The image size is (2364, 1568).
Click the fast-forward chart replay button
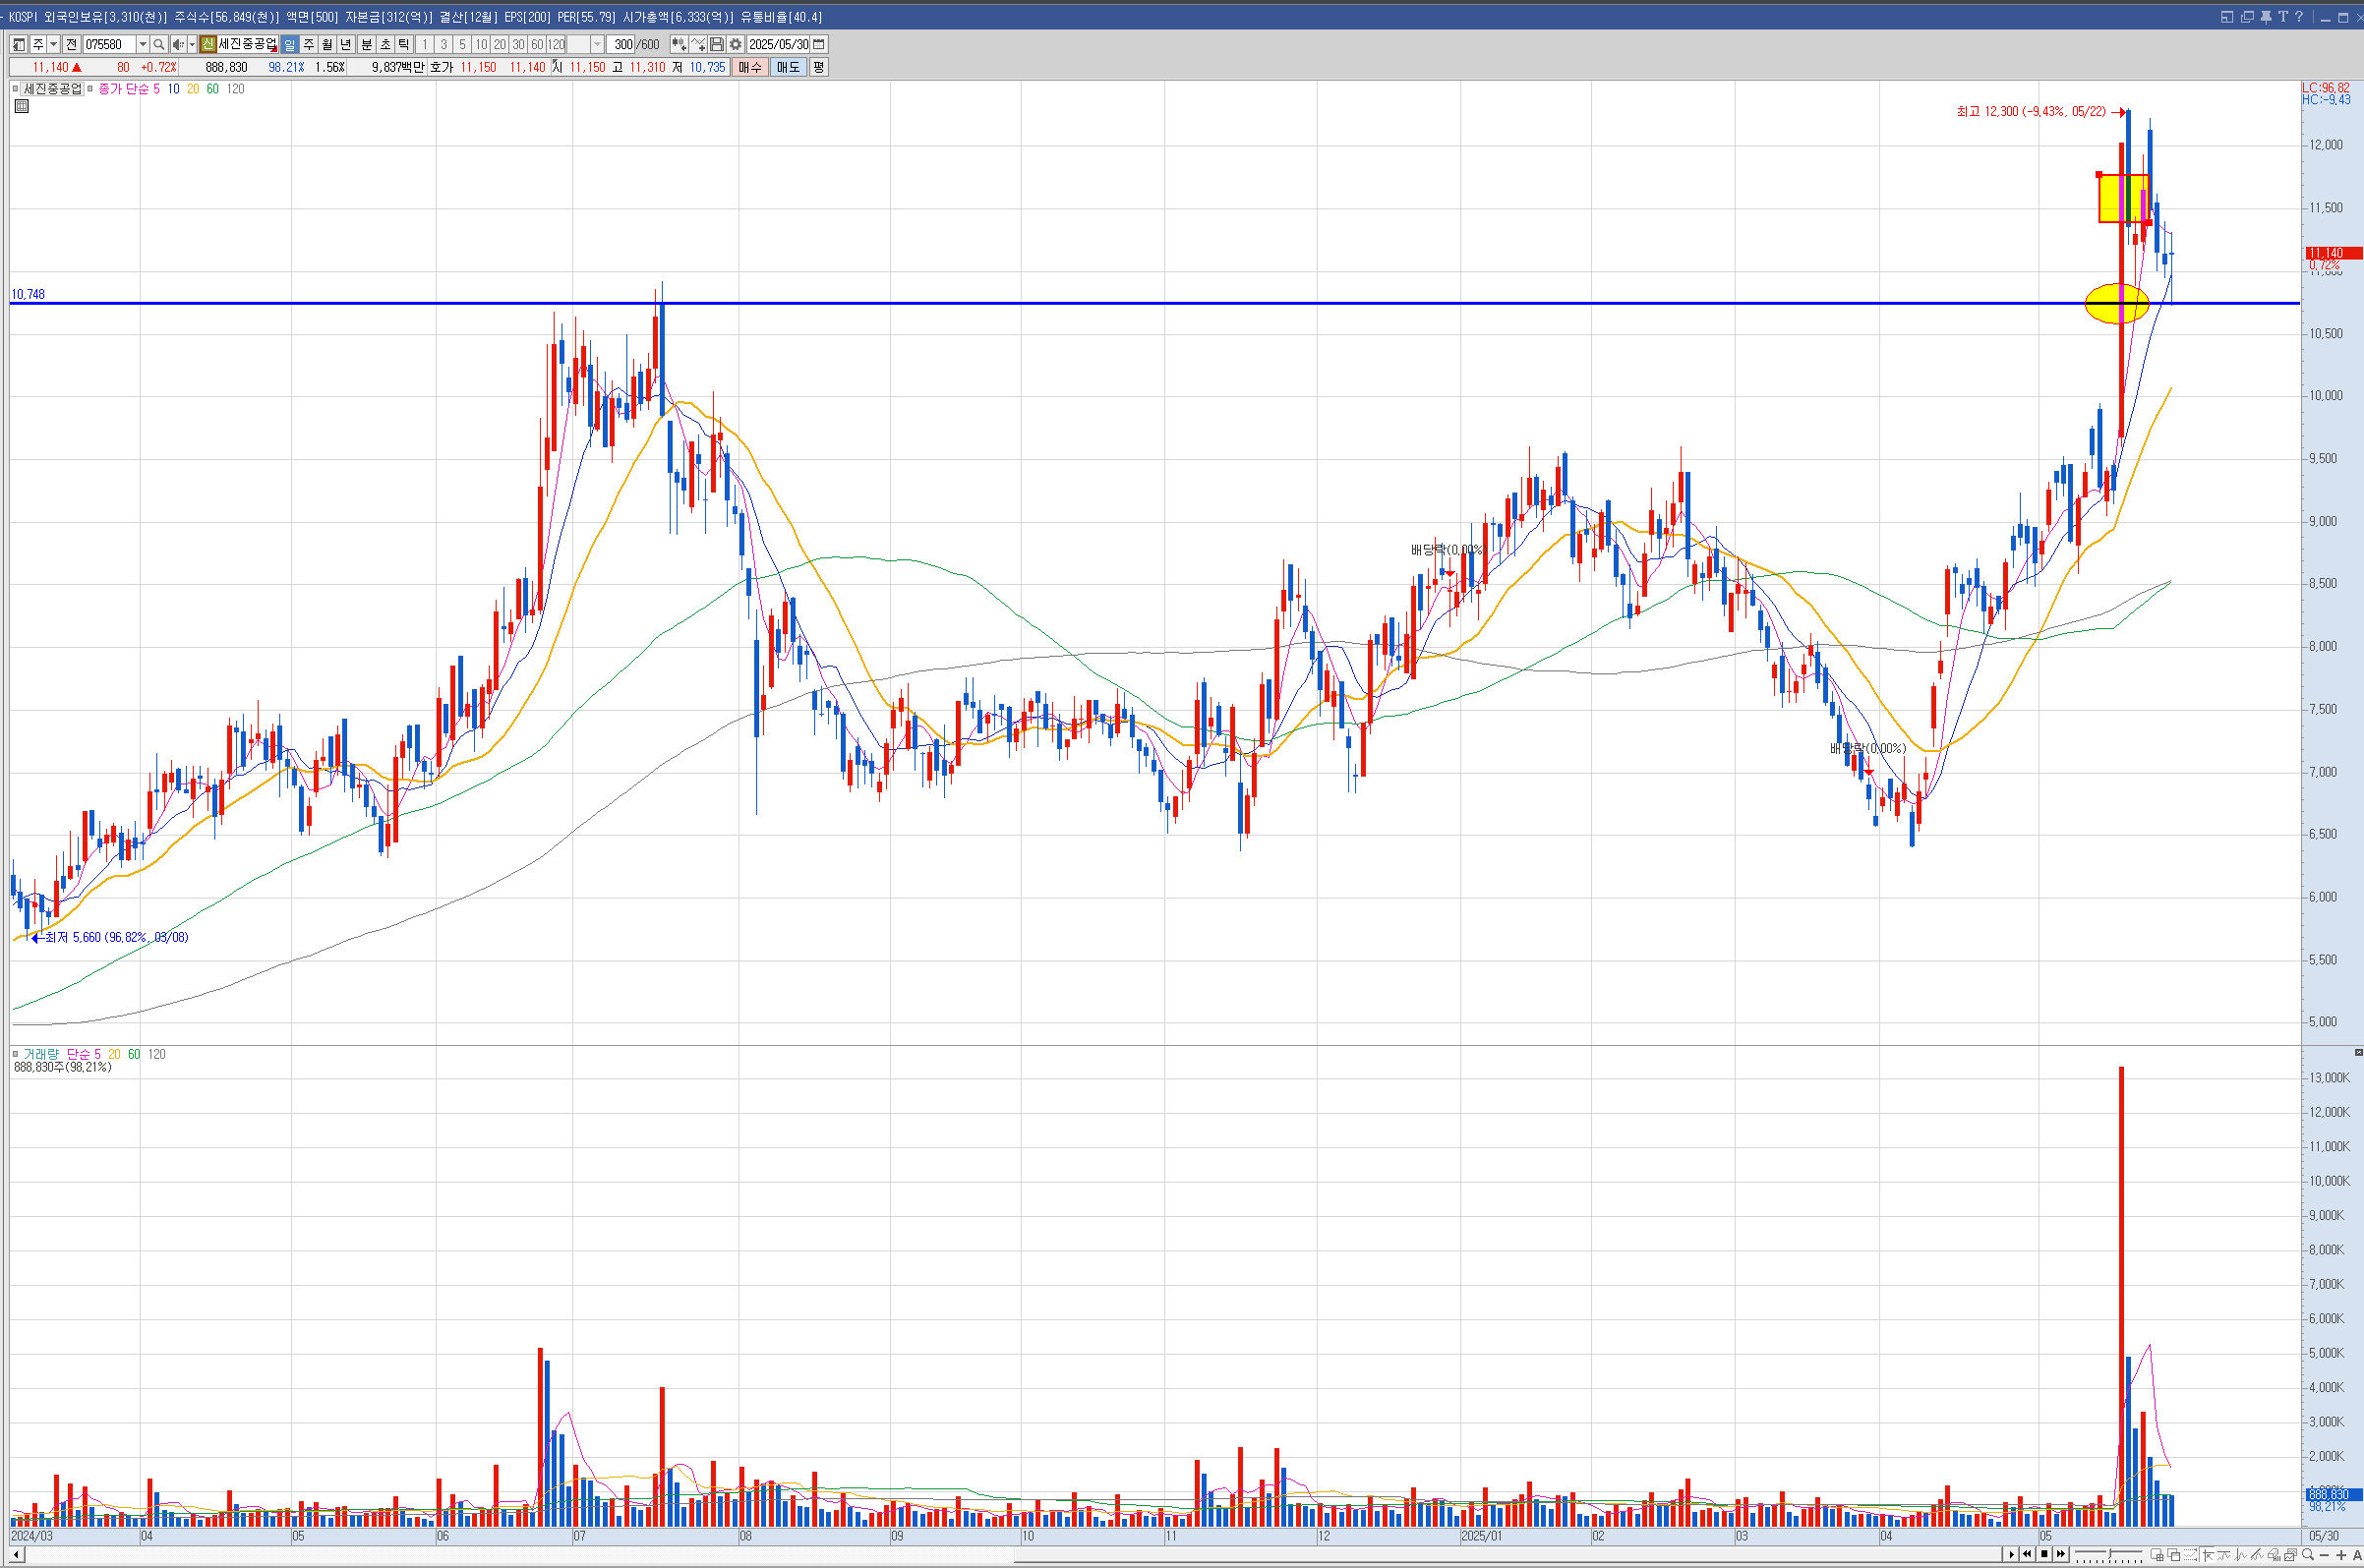[x=2061, y=1555]
